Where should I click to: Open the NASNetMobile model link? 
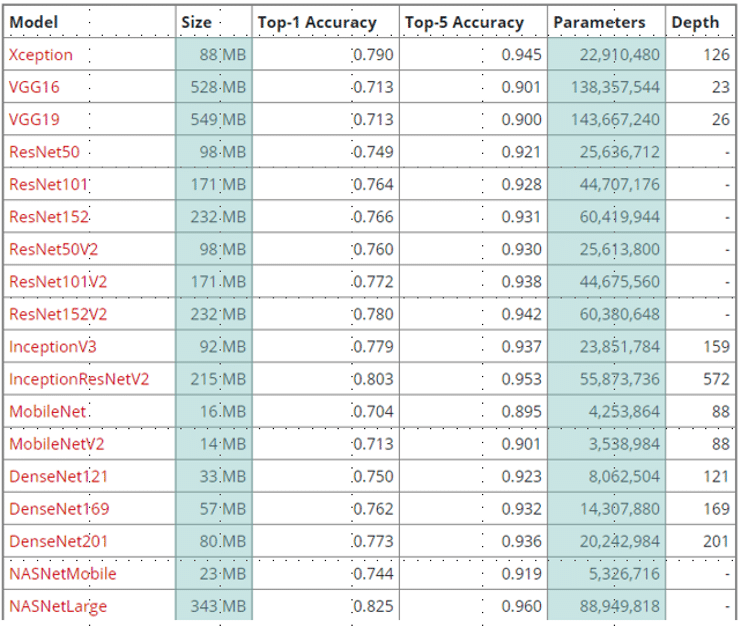point(62,574)
